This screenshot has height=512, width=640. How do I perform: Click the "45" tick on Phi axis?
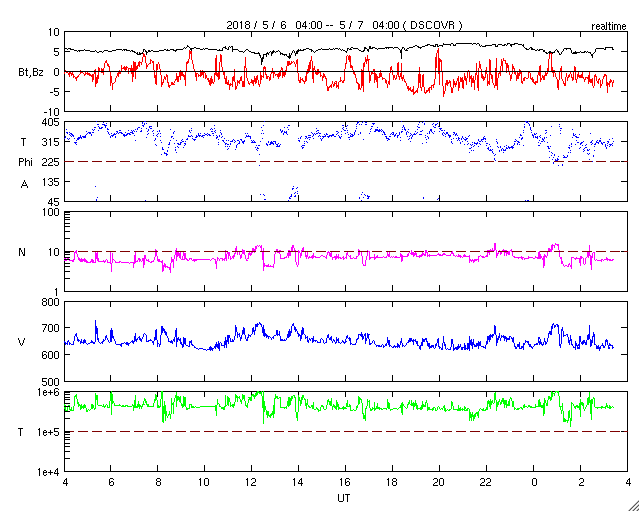tap(54, 202)
